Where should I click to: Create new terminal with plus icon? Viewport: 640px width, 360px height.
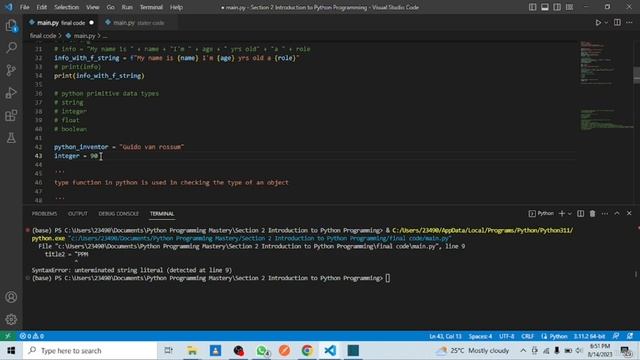562,213
